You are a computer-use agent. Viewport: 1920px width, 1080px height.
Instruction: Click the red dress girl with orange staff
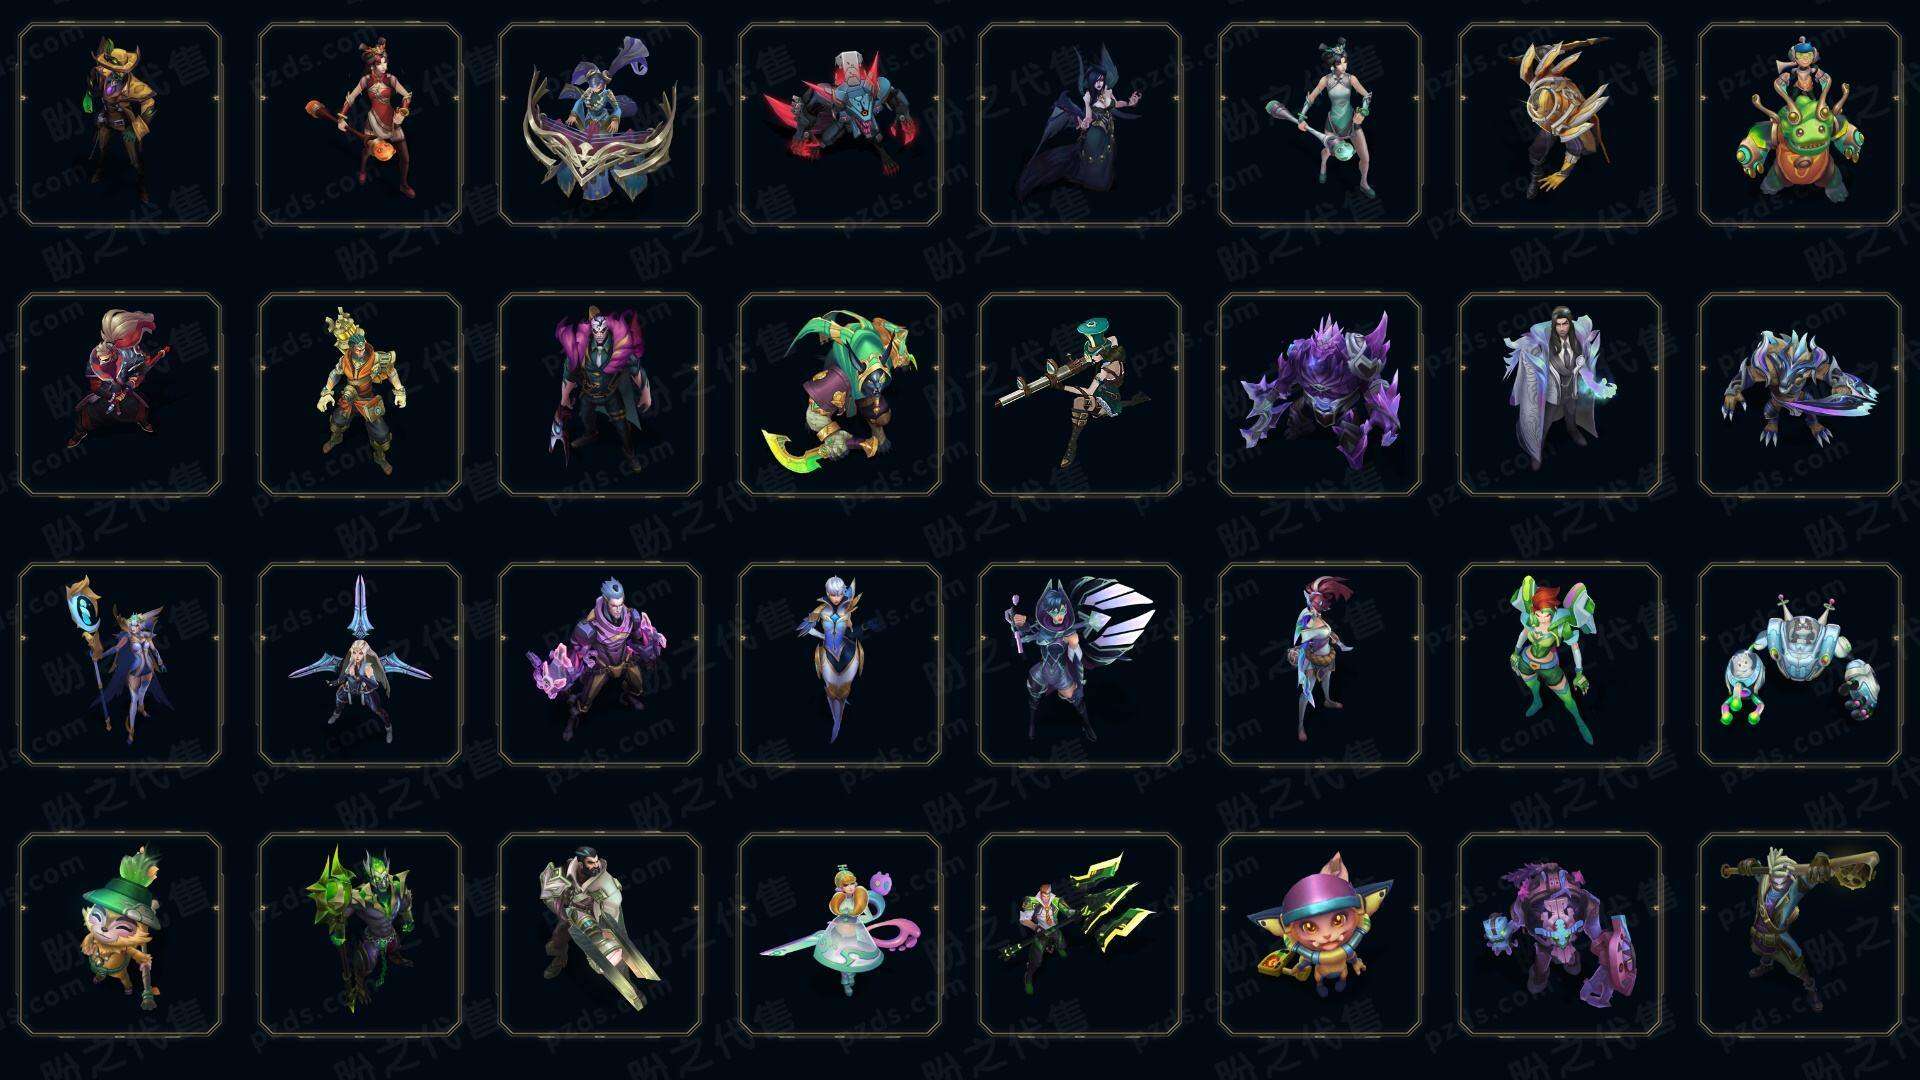click(x=360, y=124)
